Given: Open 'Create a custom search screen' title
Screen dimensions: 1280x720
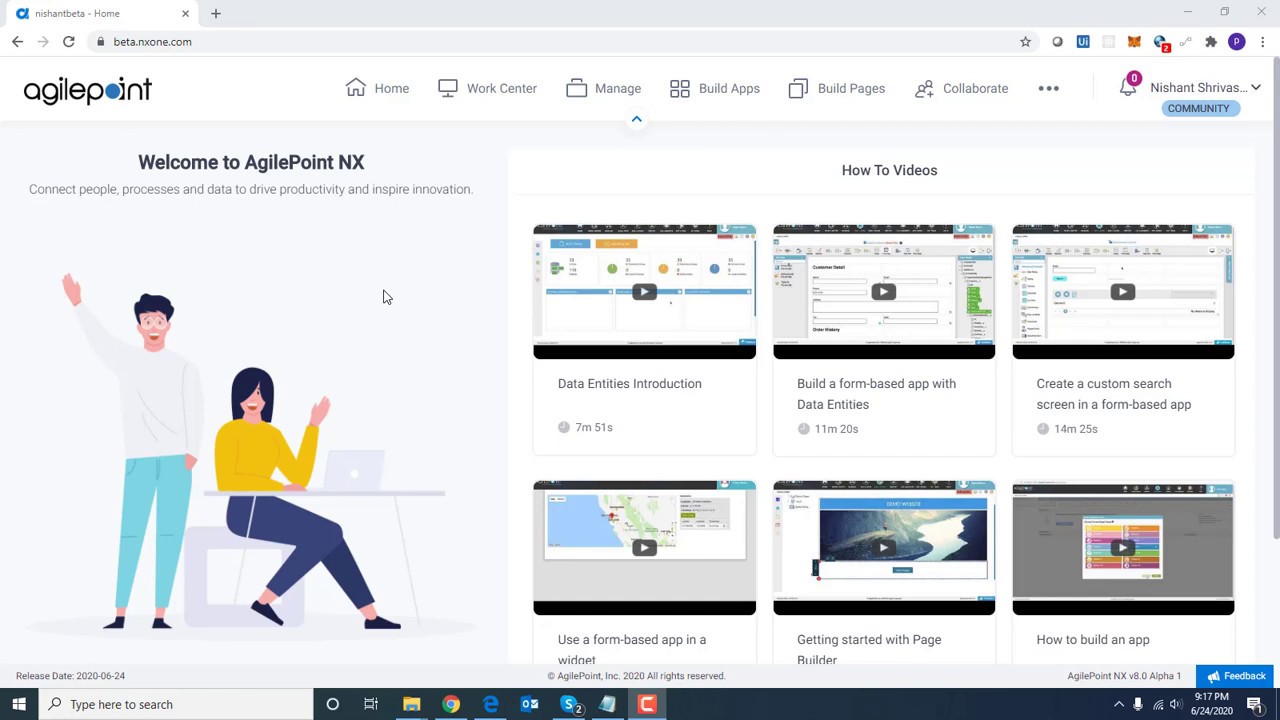Looking at the screenshot, I should [x=1114, y=394].
